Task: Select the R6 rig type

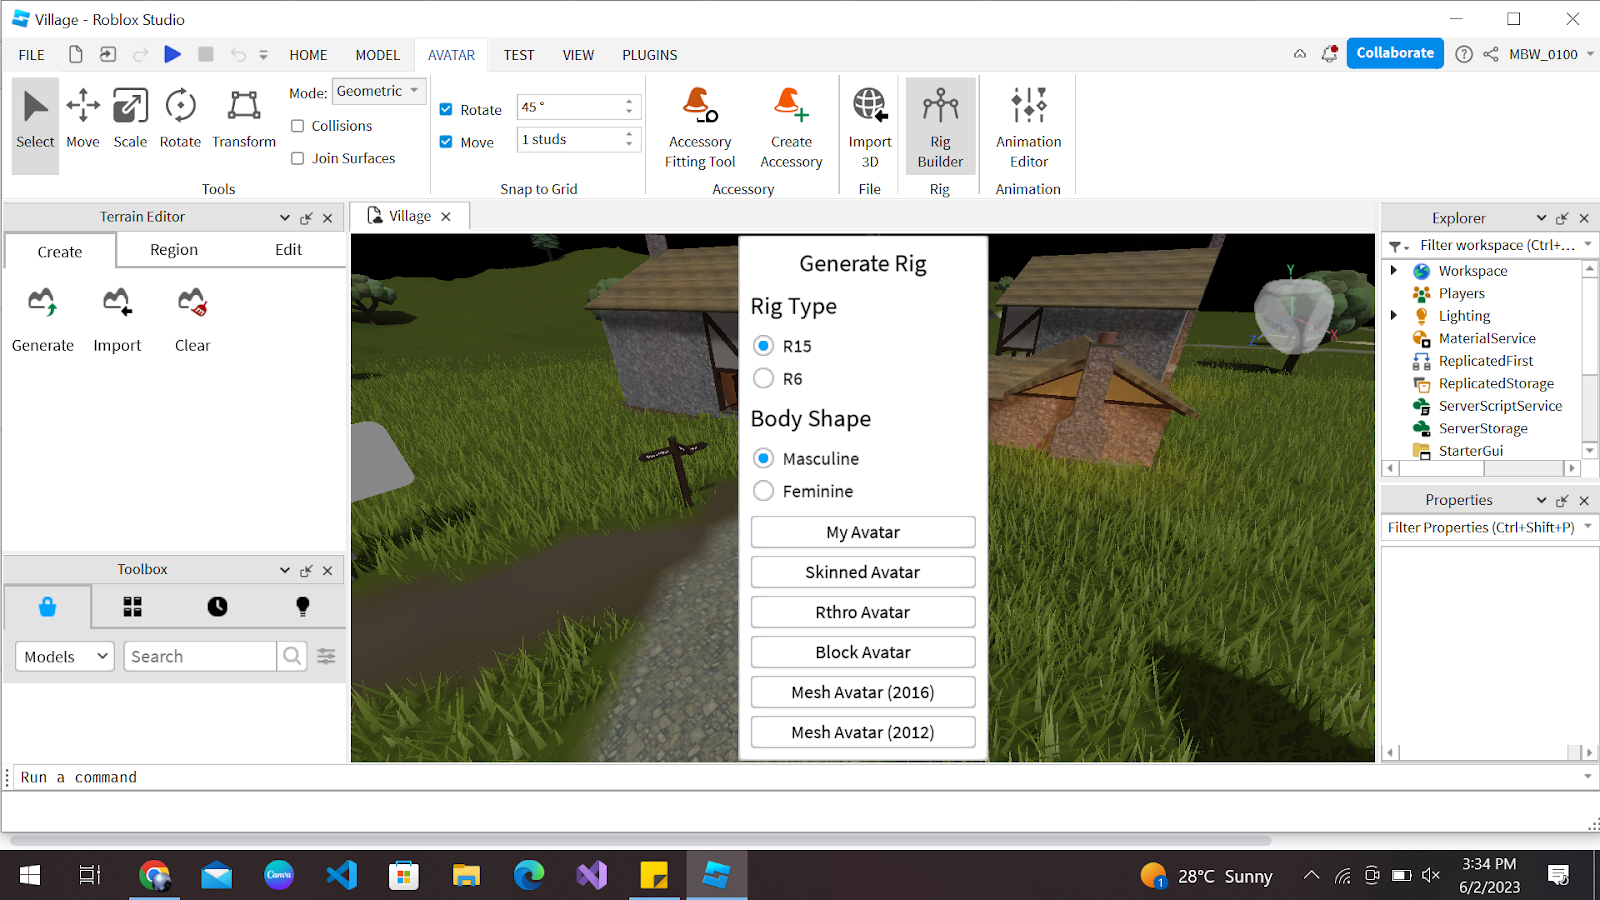Action: click(764, 378)
